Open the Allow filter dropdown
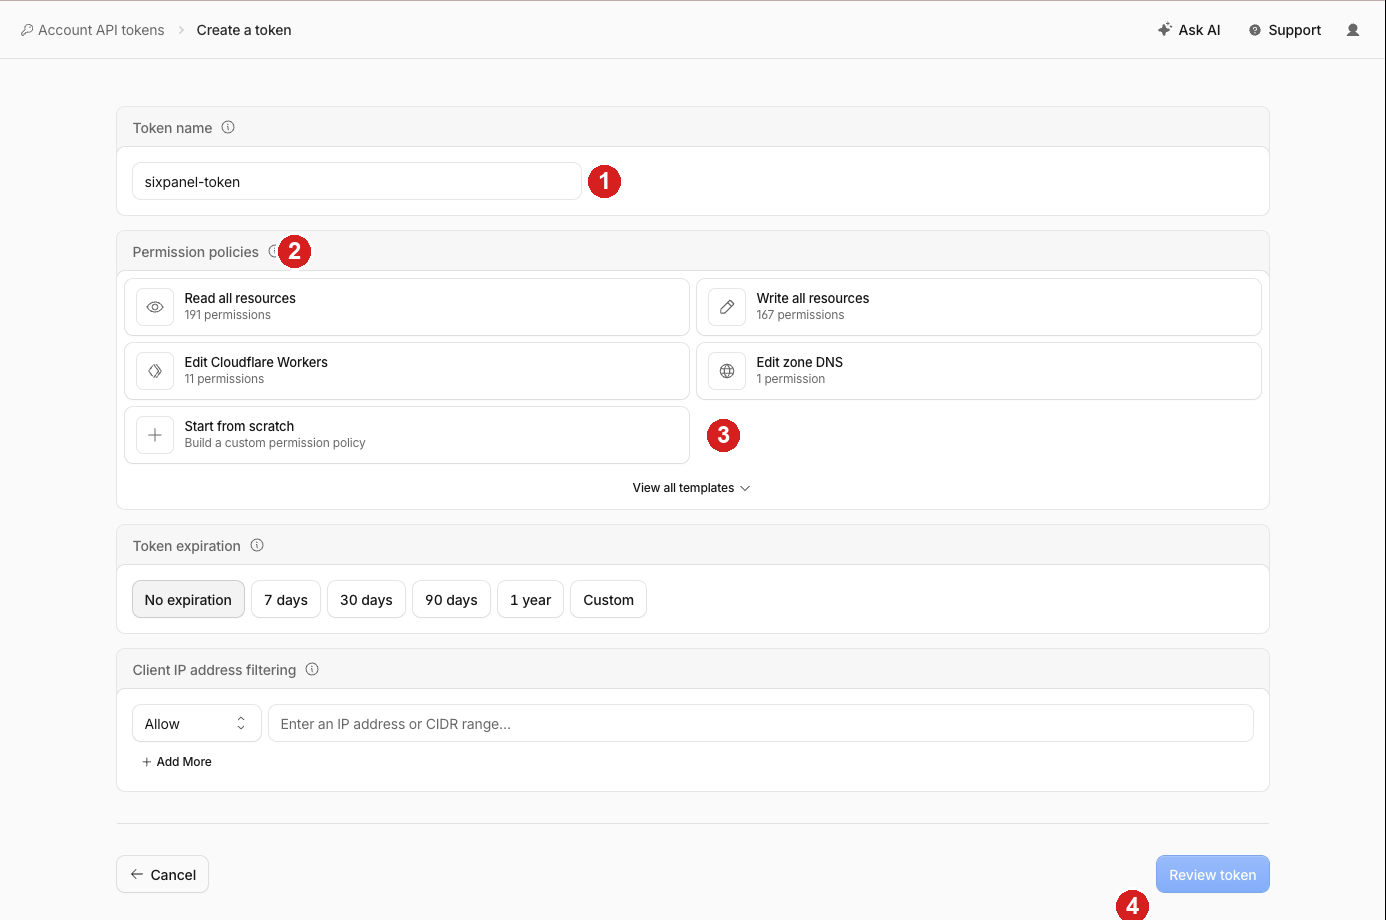The width and height of the screenshot is (1386, 920). [x=197, y=723]
